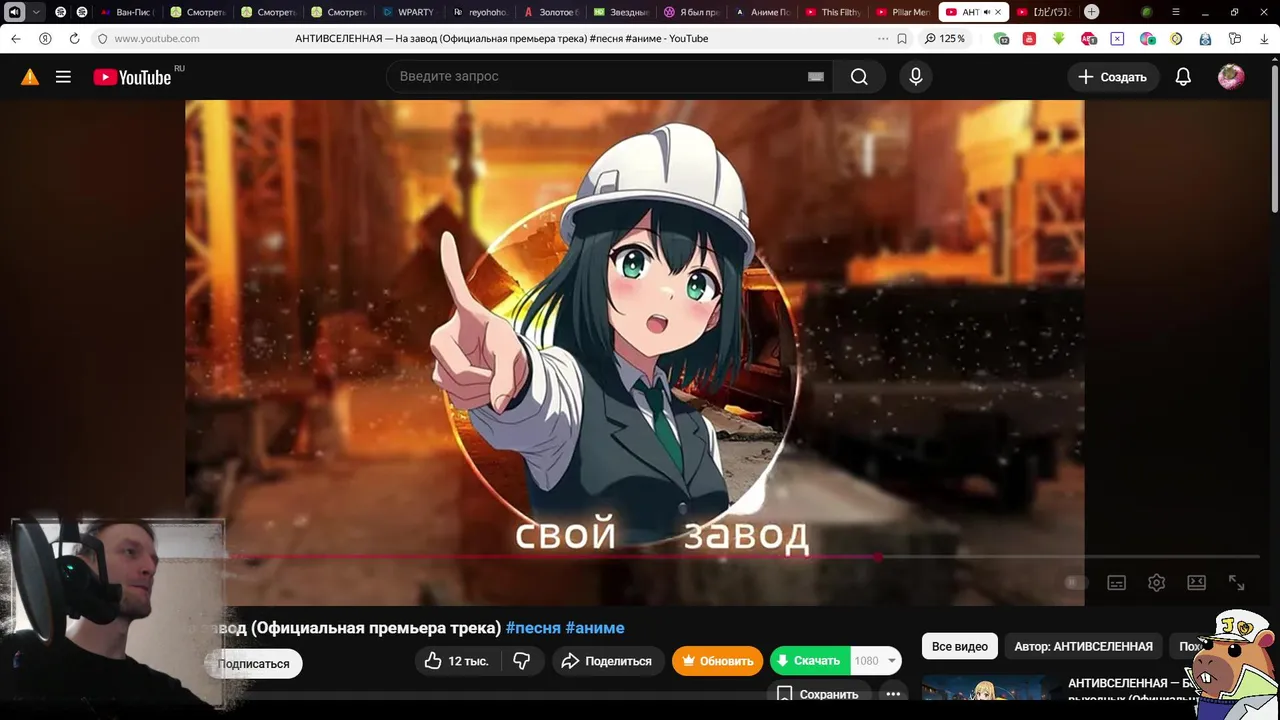This screenshot has height=720, width=1280.
Task: Close the active АНТ YouTube tab
Action: click(998, 12)
